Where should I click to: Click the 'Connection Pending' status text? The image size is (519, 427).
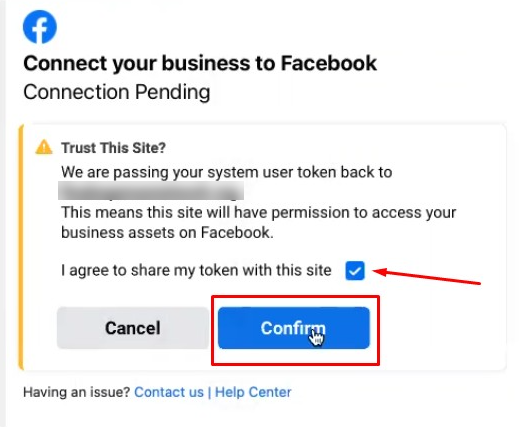[x=117, y=92]
